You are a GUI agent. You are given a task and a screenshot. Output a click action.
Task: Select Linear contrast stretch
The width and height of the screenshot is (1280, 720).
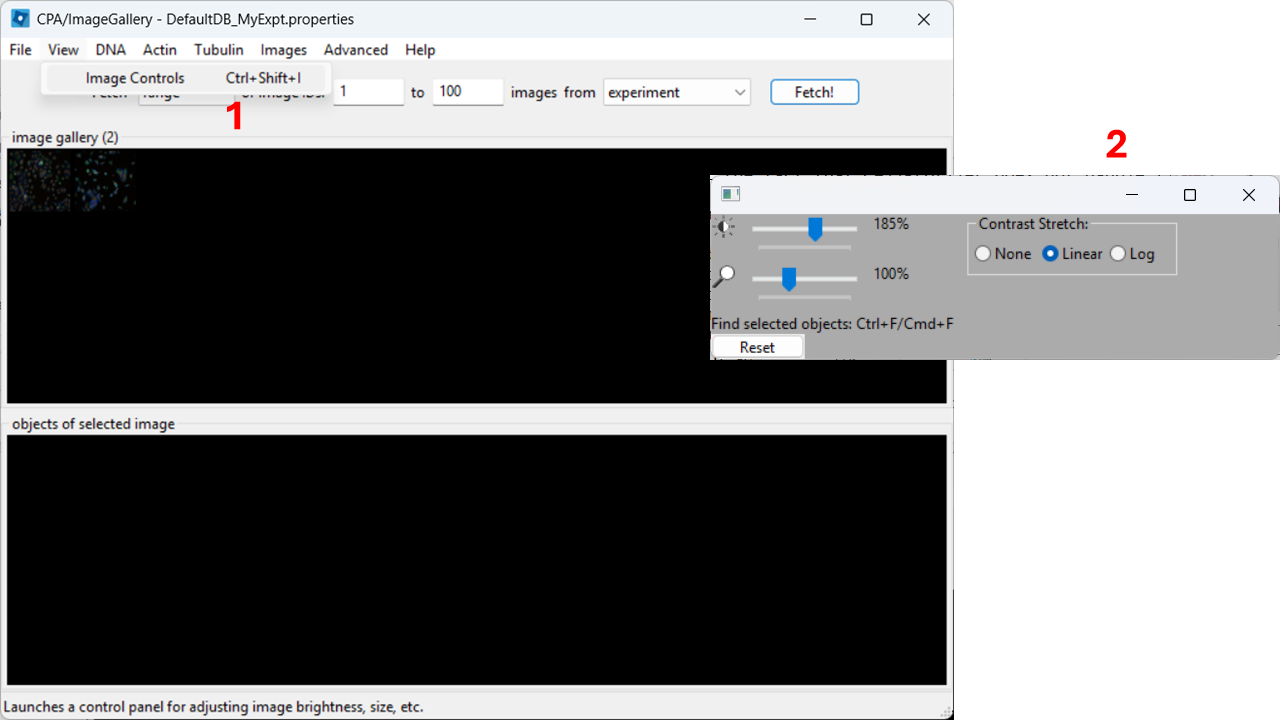(1049, 253)
